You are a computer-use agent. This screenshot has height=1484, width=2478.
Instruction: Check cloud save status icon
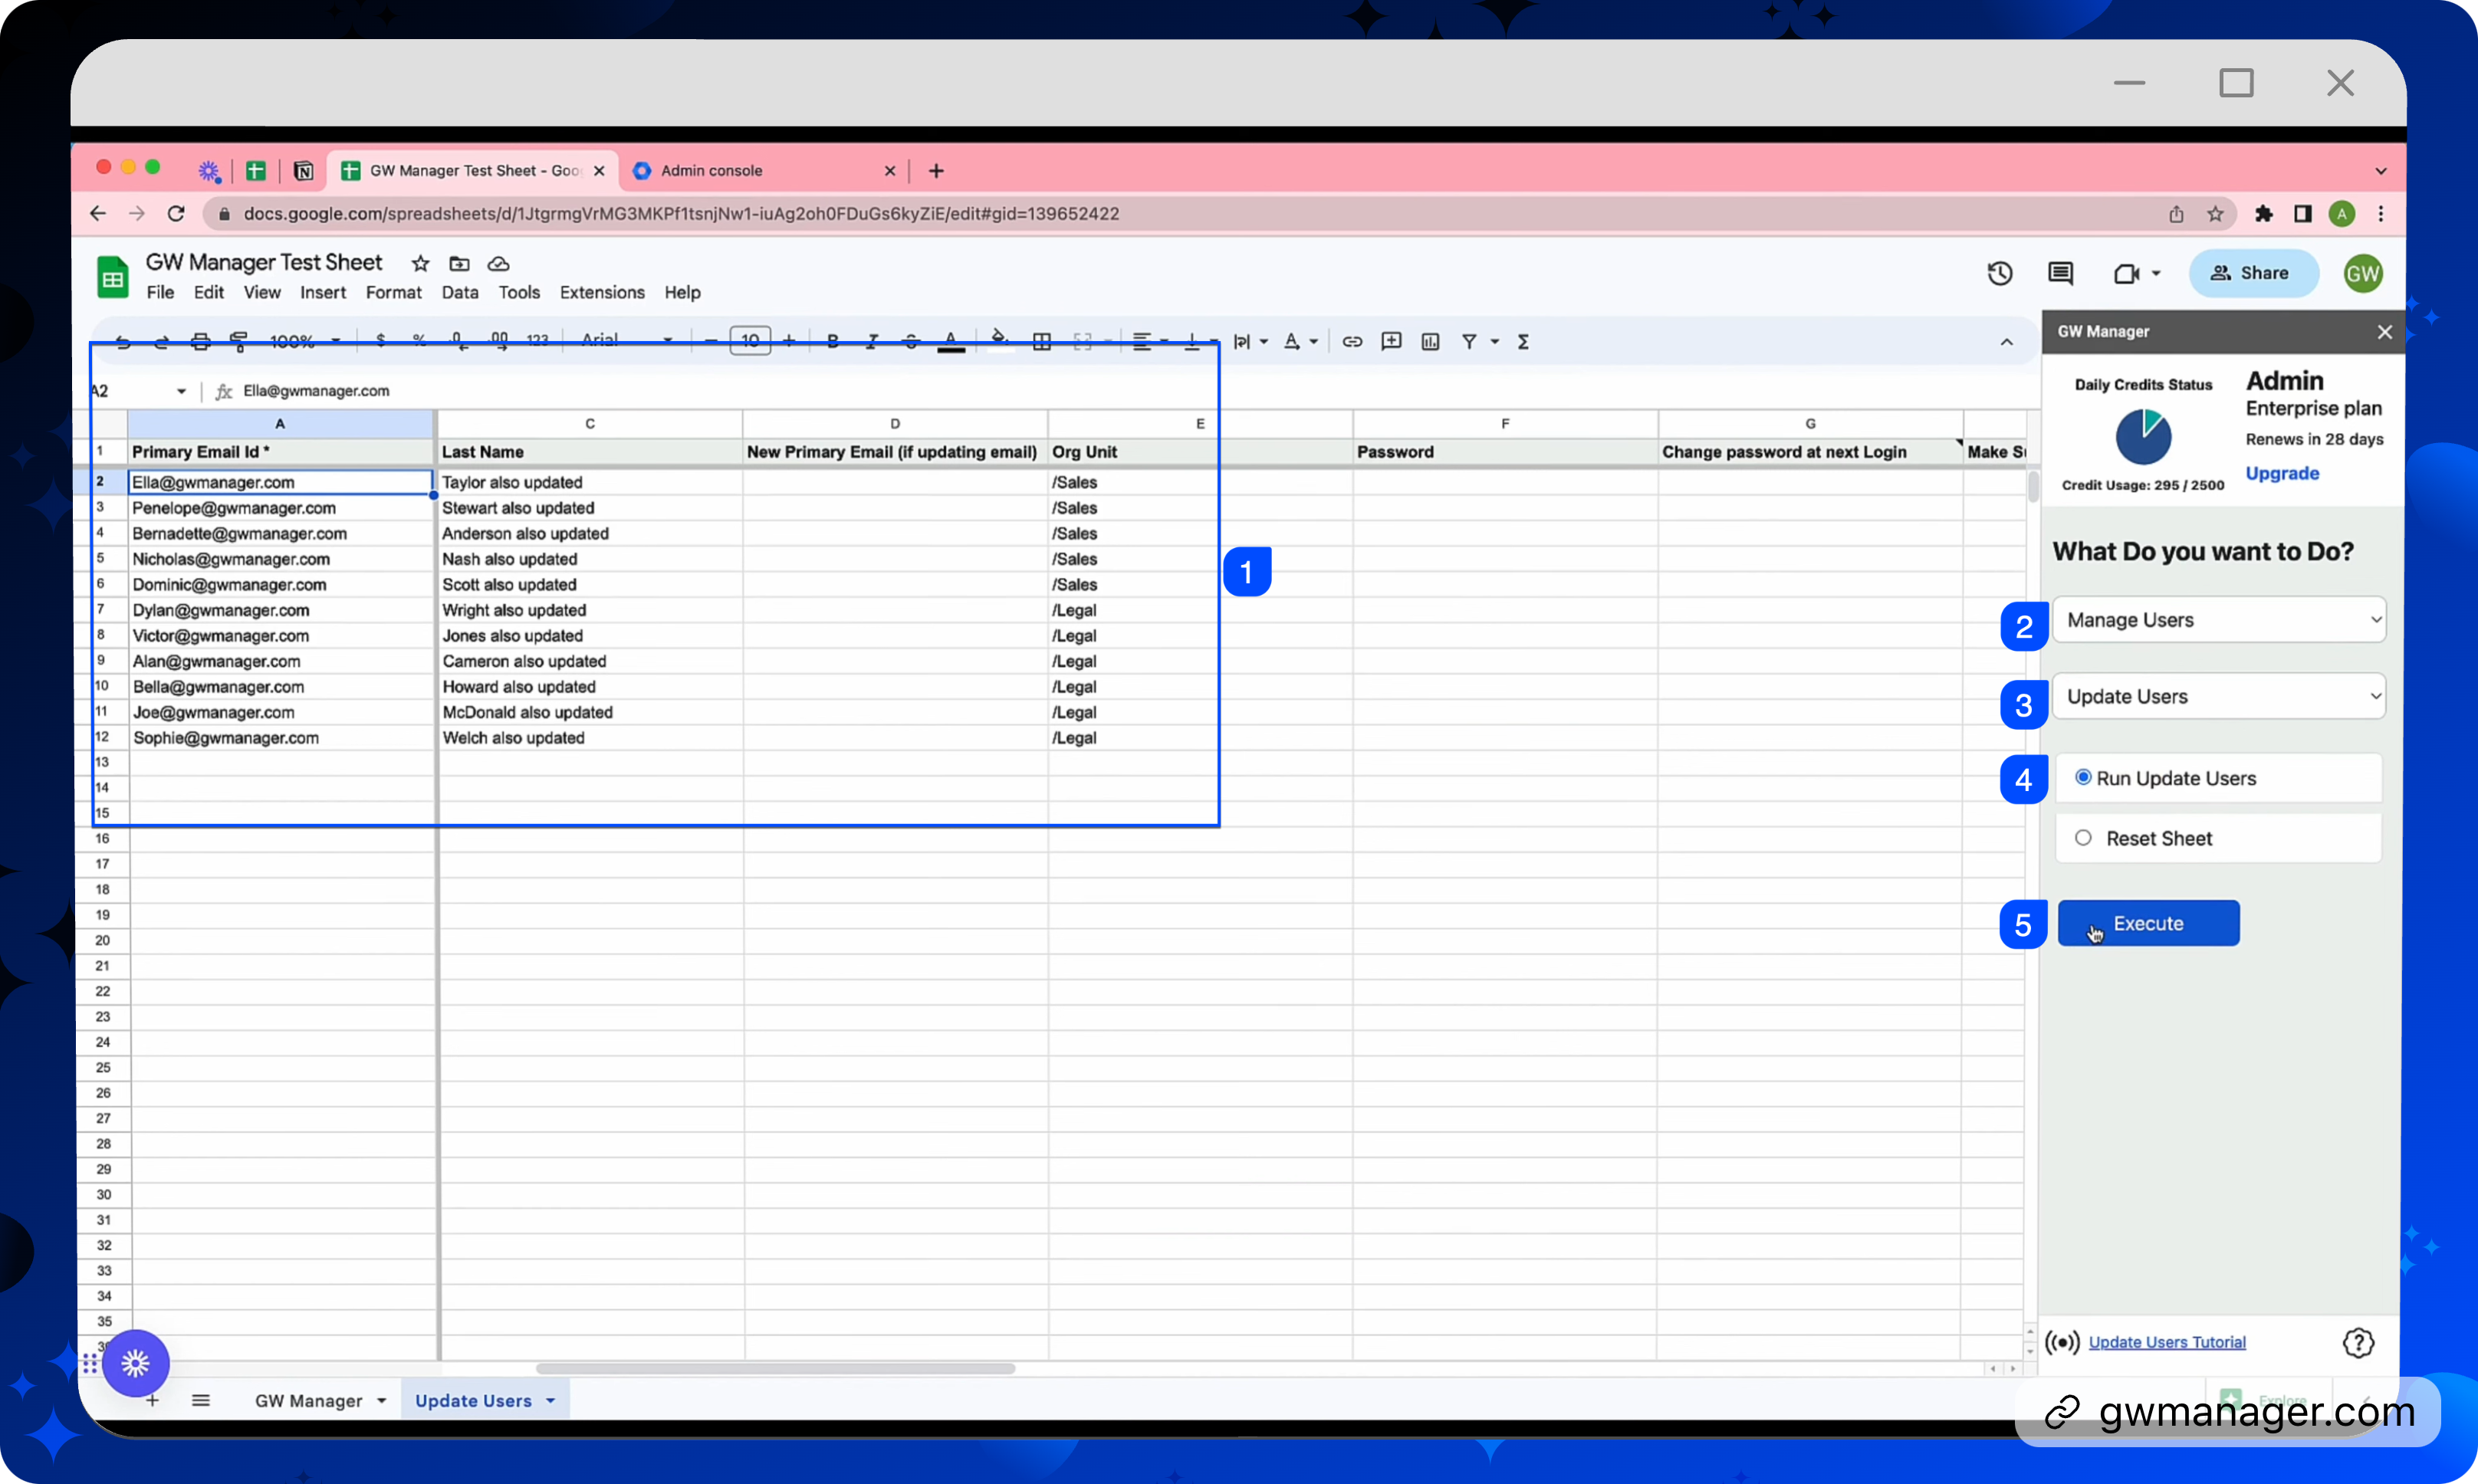click(498, 264)
